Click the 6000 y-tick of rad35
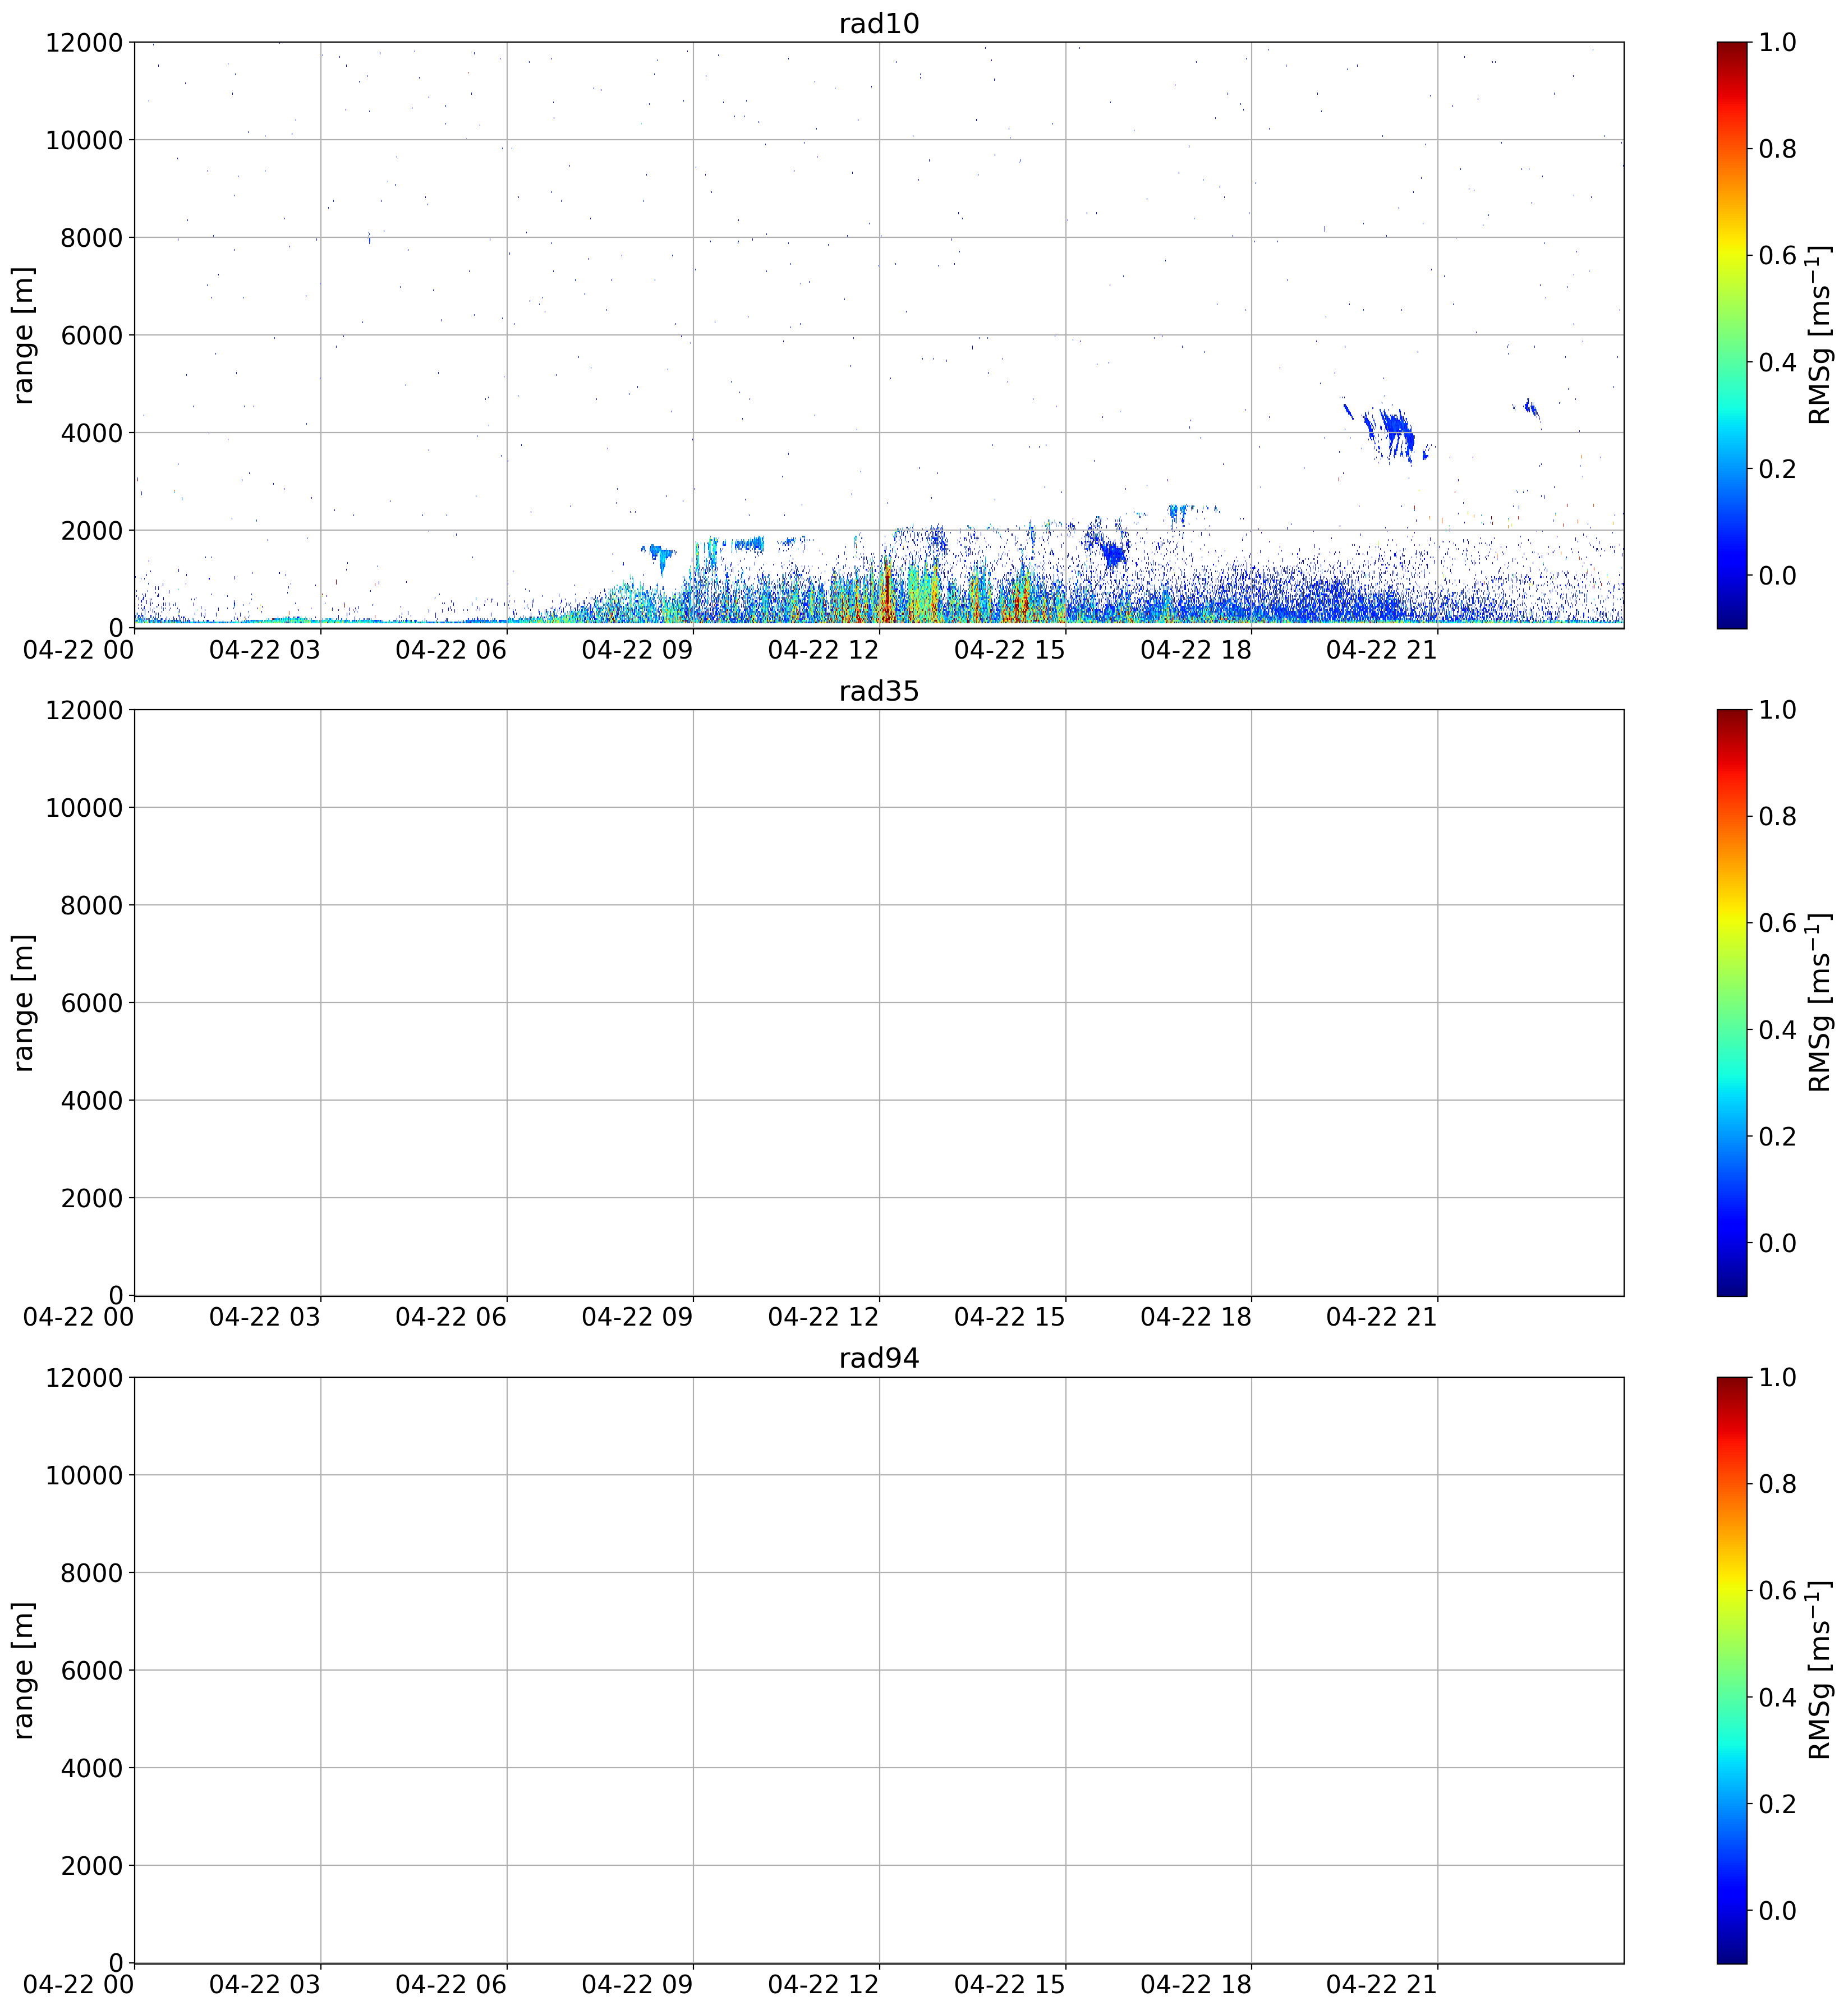Screen dimensions: 1848x2010 pos(92,1003)
